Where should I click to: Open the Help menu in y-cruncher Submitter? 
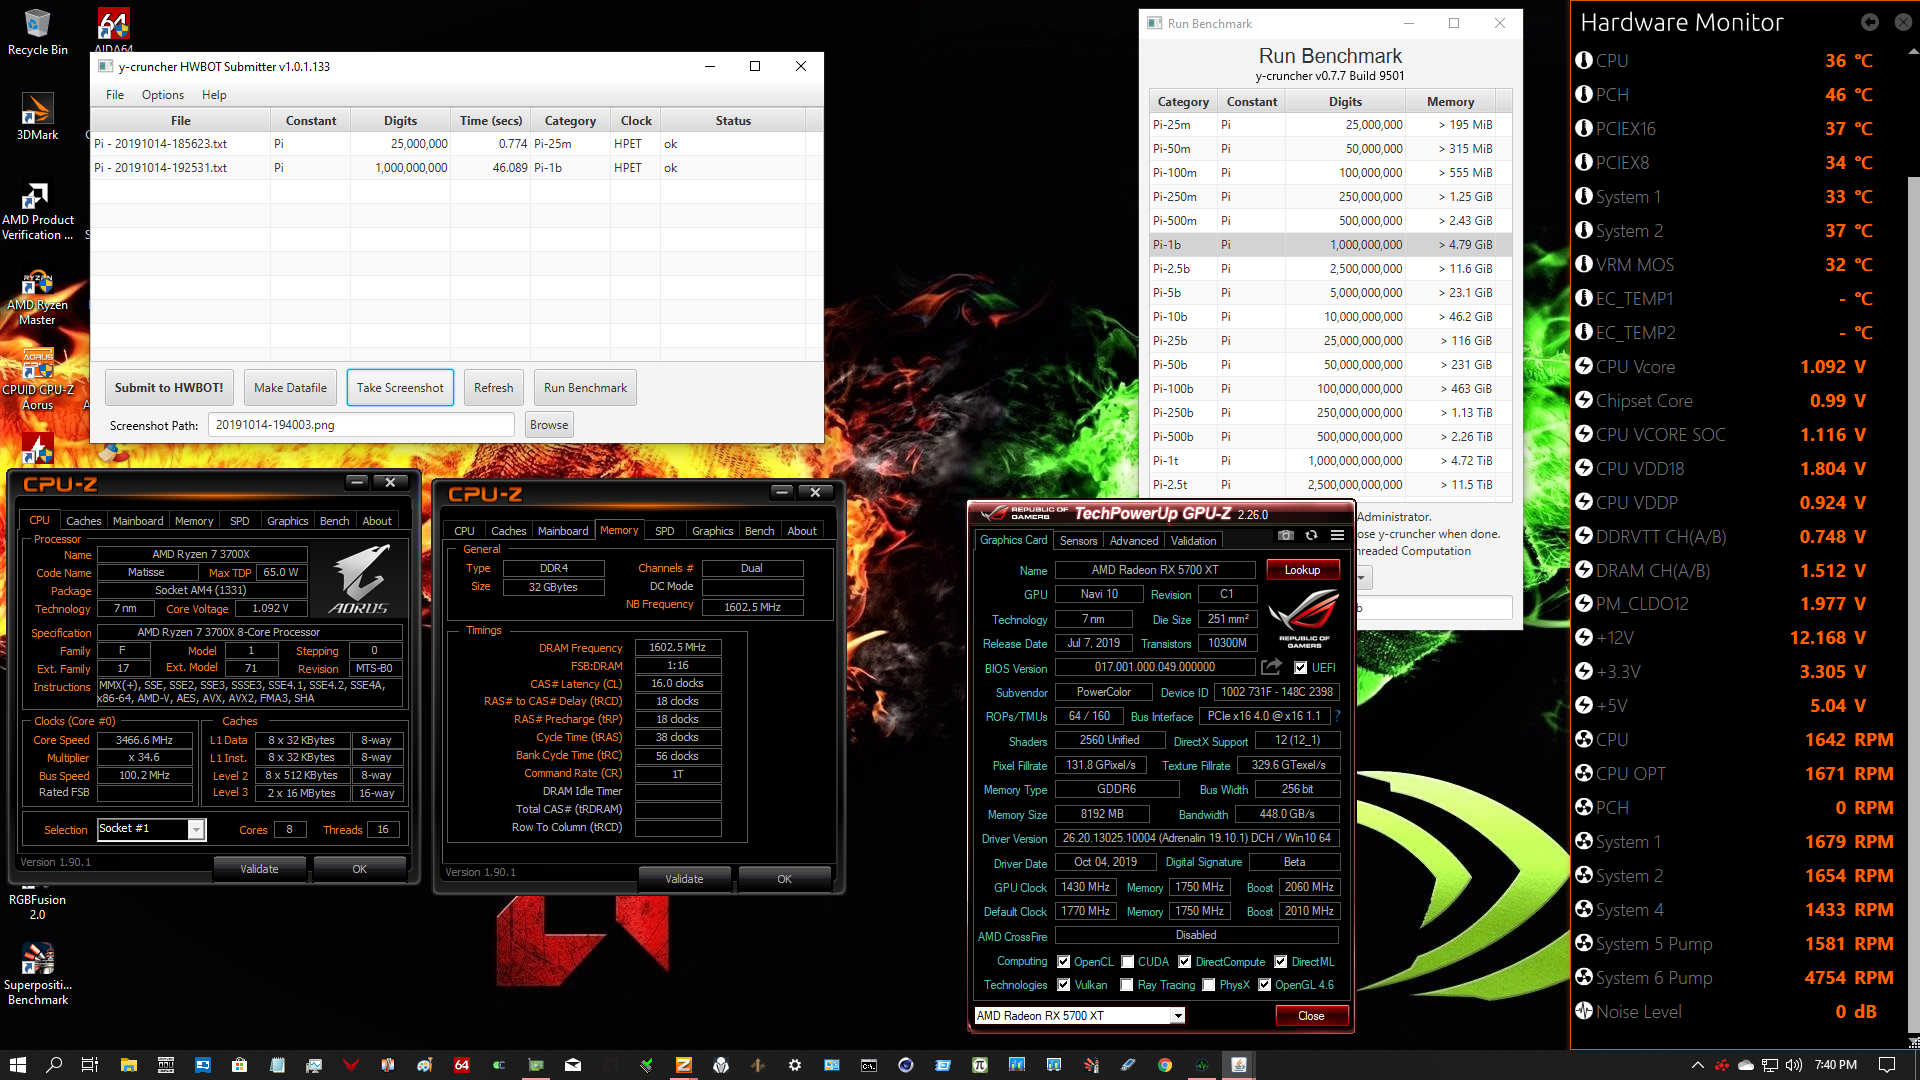[214, 95]
